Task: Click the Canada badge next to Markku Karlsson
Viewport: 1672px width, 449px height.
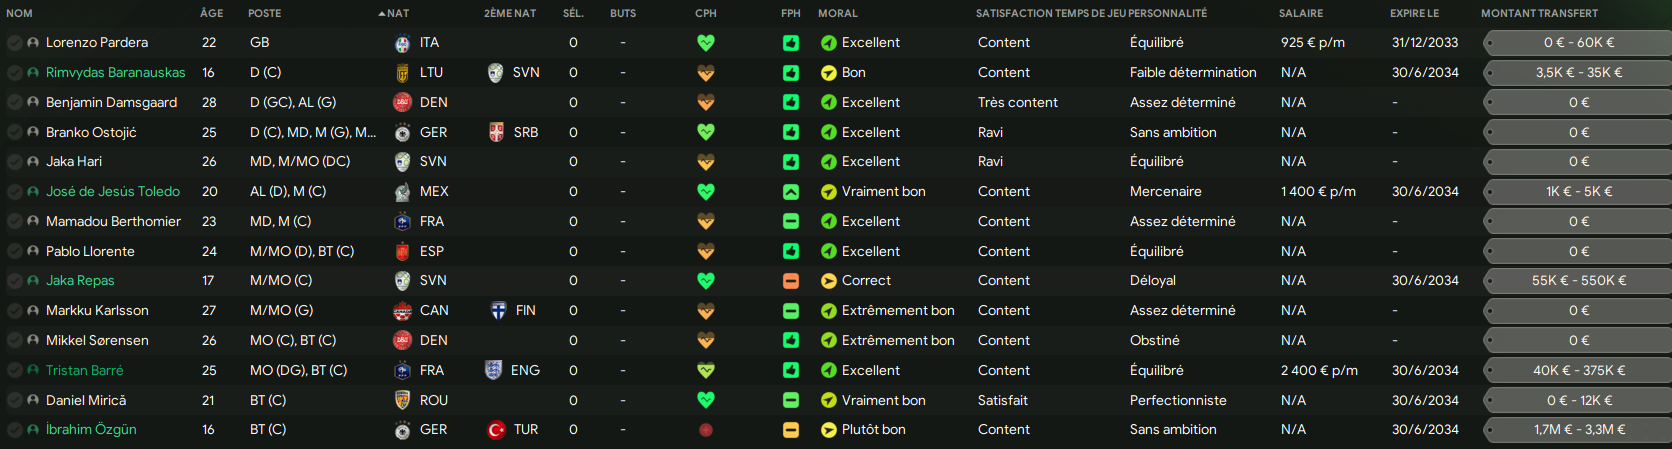Action: pos(402,311)
